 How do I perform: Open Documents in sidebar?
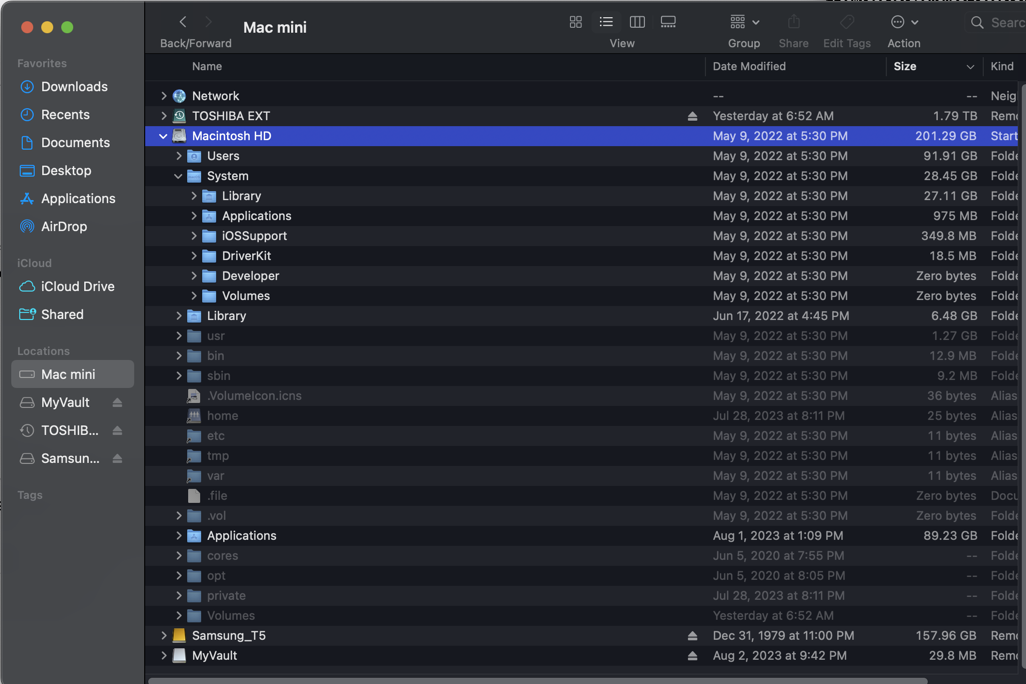coord(73,143)
